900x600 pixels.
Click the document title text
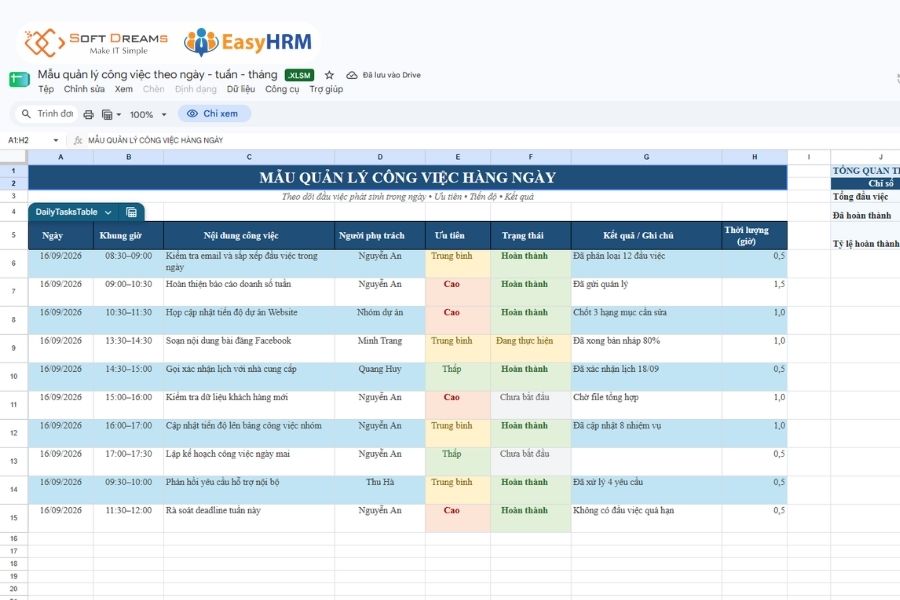pyautogui.click(x=157, y=75)
